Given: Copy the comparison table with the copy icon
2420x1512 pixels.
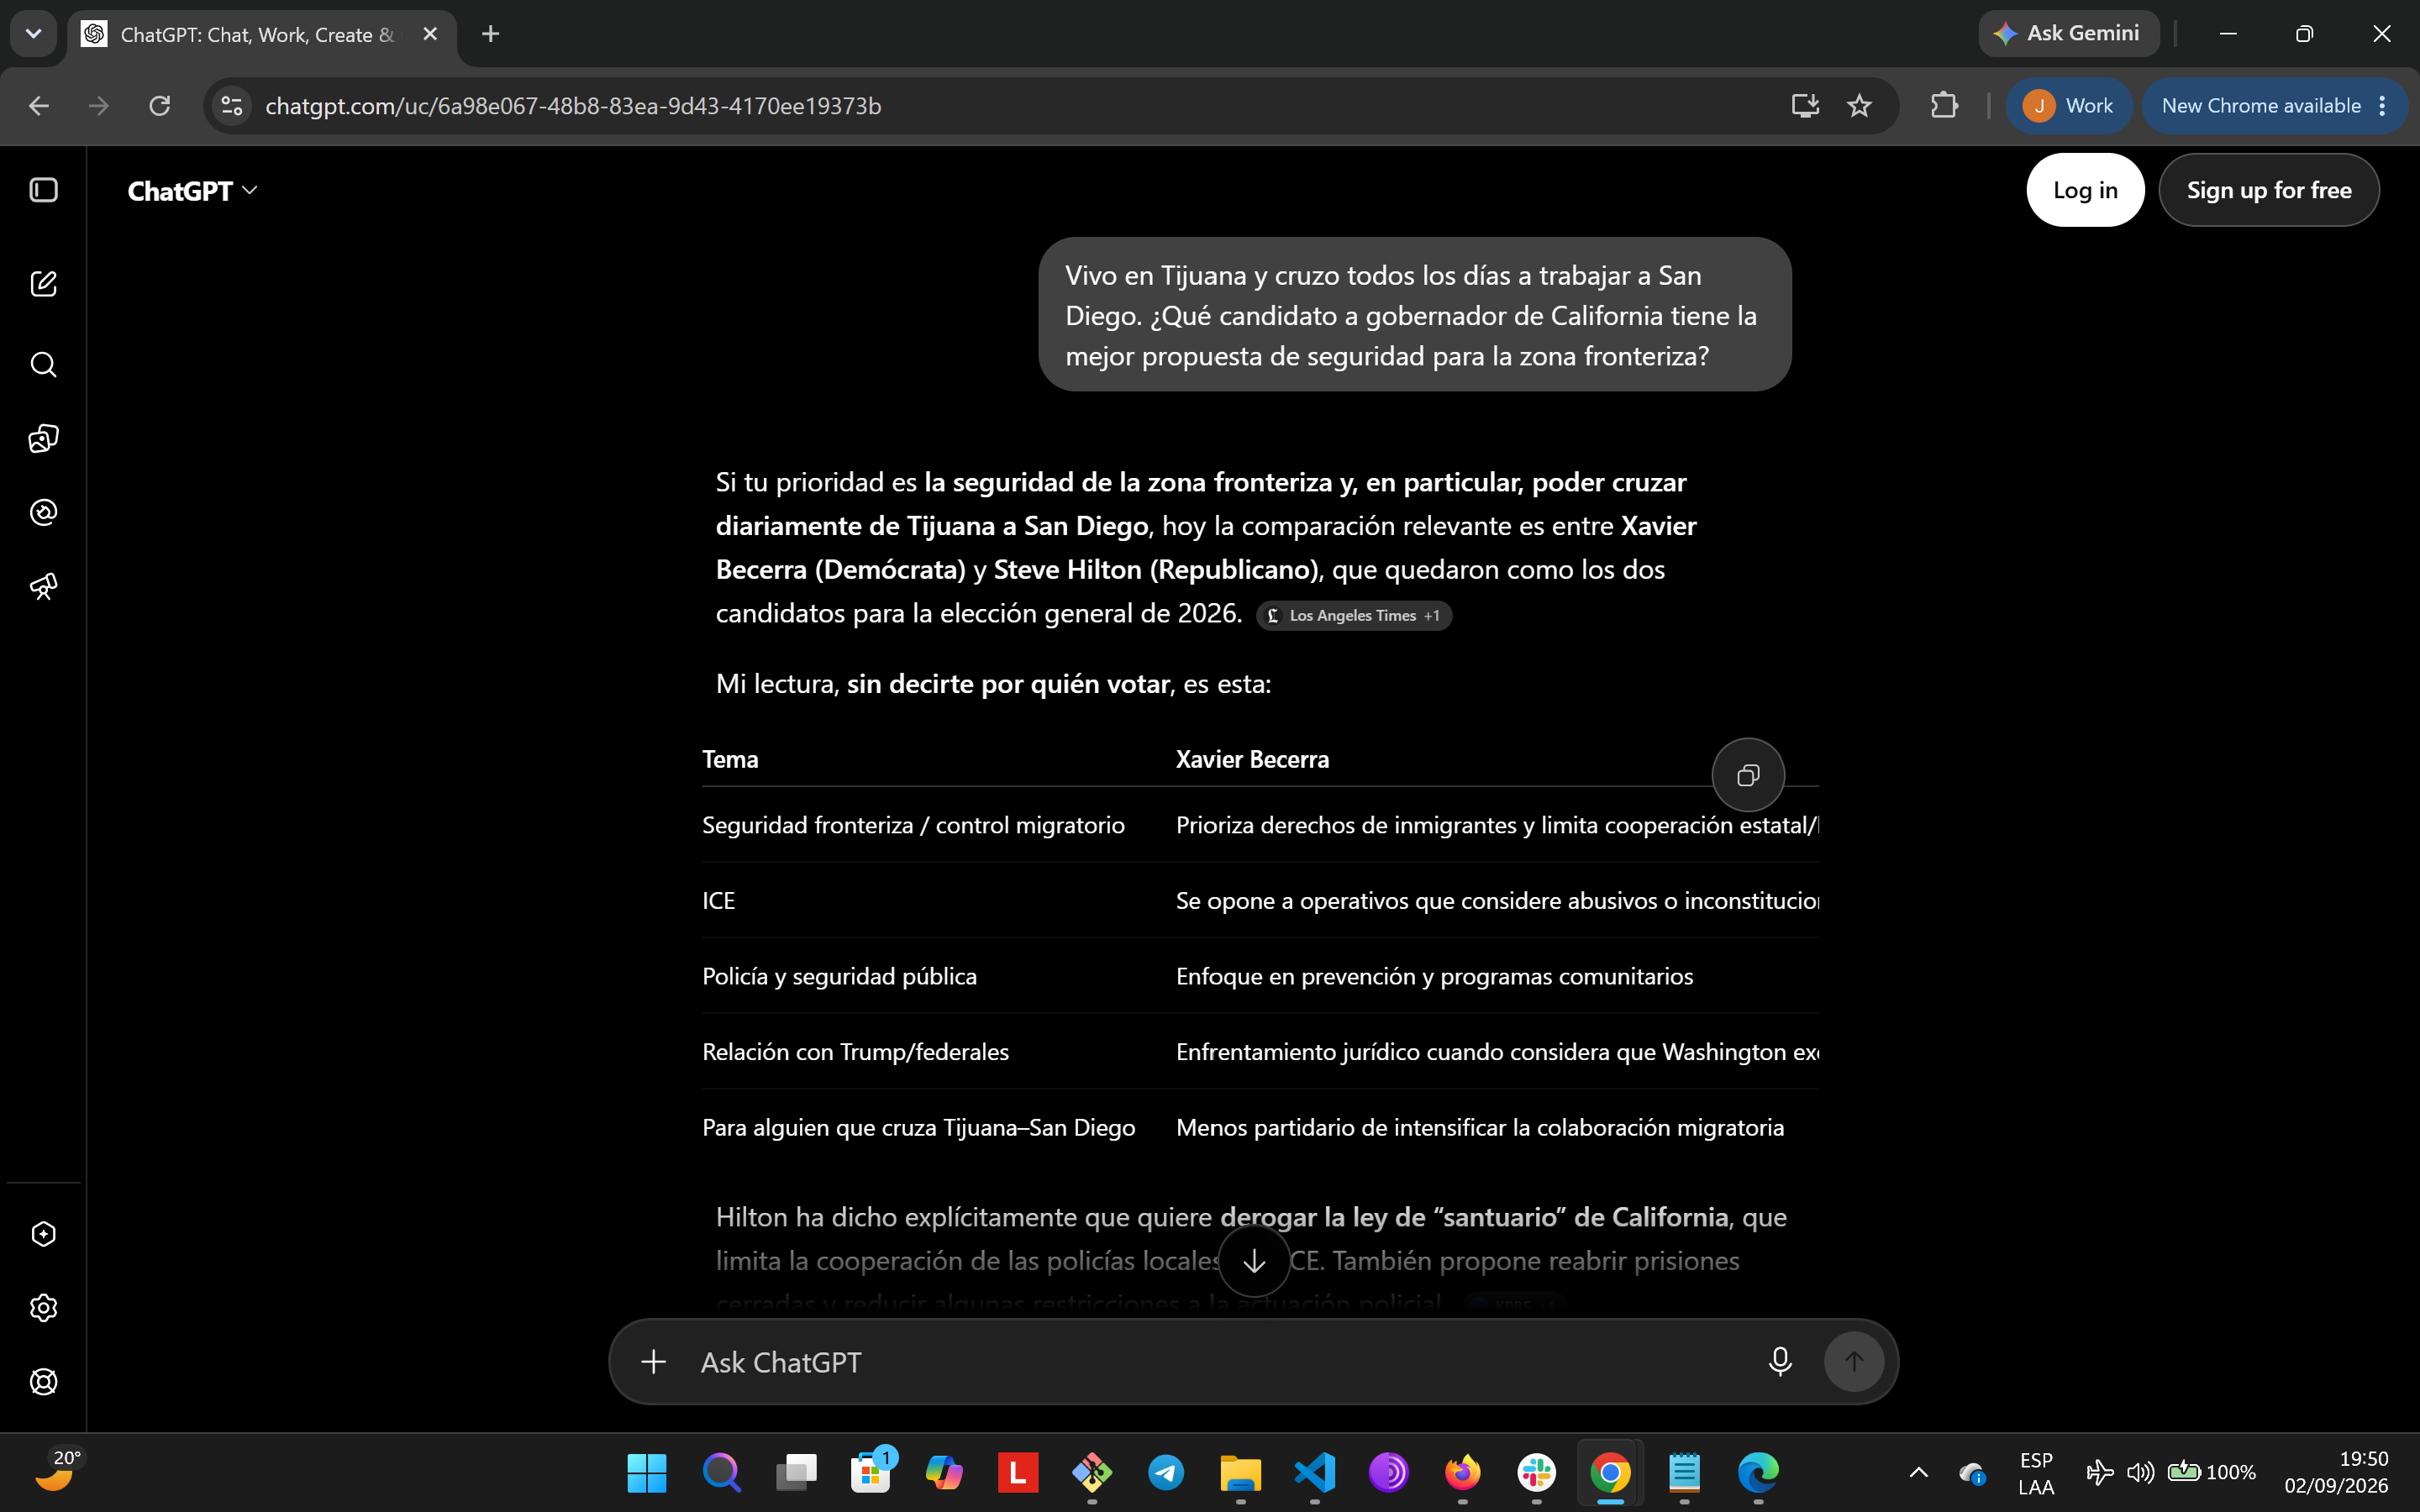Looking at the screenshot, I should pos(1748,775).
